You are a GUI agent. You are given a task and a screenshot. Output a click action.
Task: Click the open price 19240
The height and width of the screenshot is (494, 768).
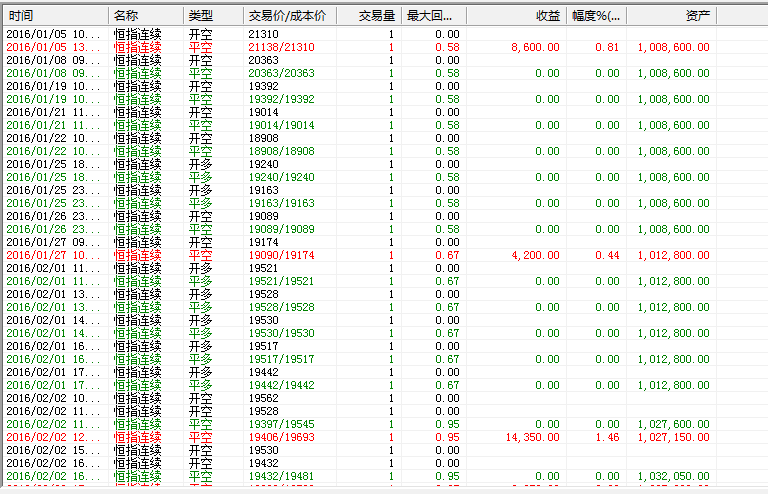click(264, 164)
